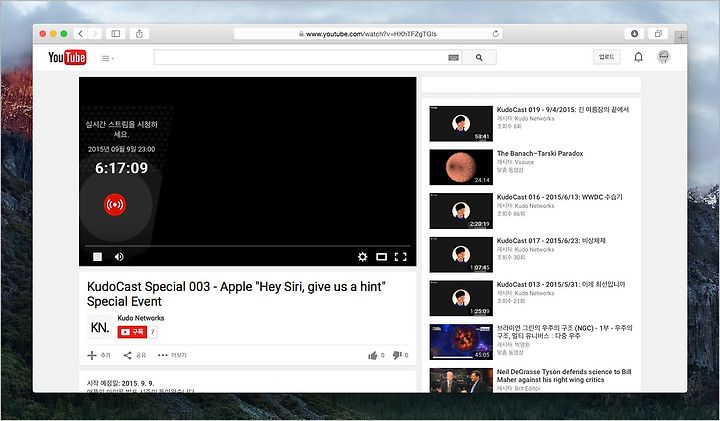The image size is (720, 421).
Task: Open the on-screen keyboard icon in search
Action: click(453, 58)
